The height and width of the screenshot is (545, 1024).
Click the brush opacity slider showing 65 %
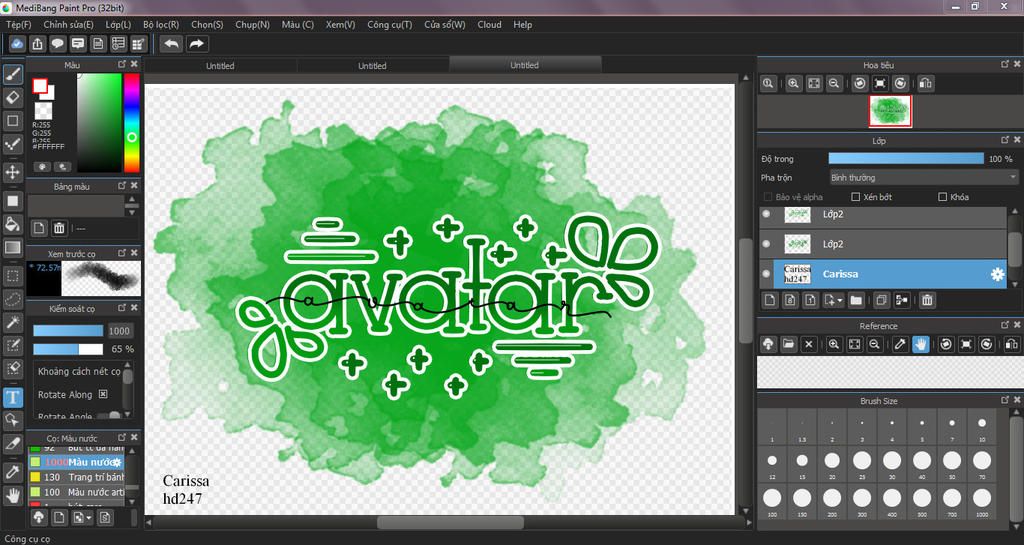pyautogui.click(x=68, y=349)
